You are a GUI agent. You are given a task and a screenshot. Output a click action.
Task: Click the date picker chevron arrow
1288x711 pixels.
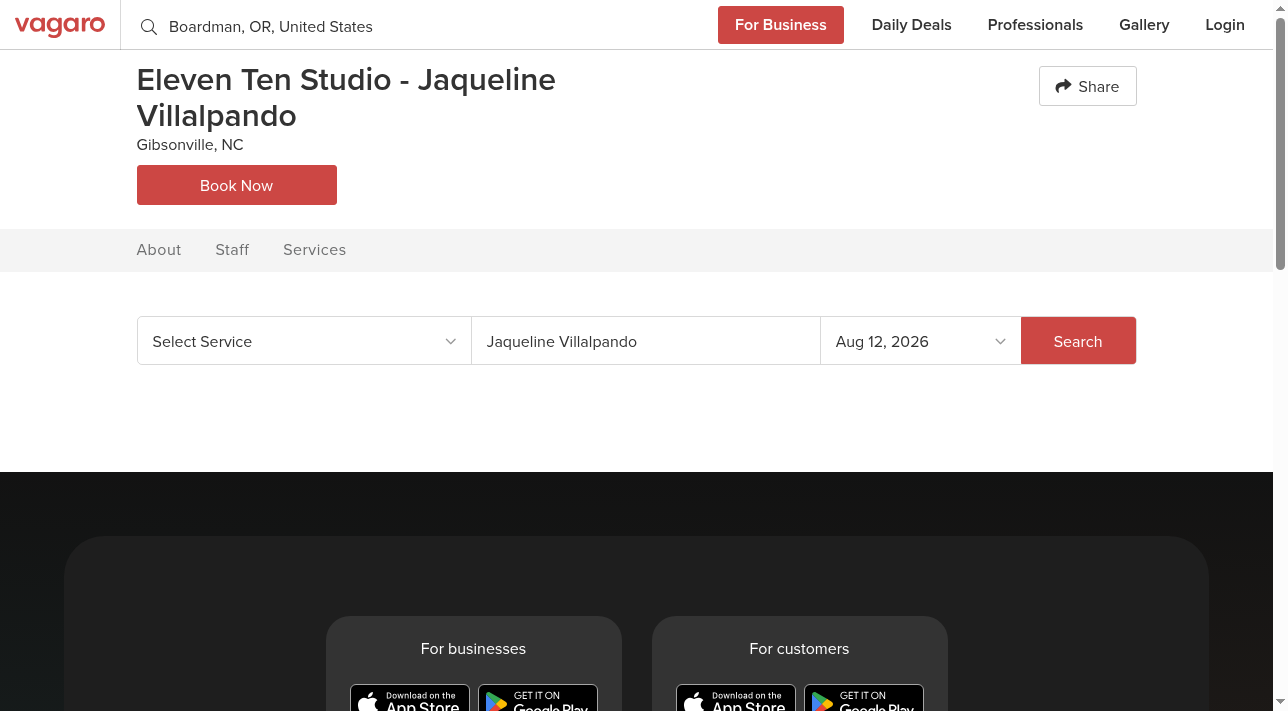coord(1000,342)
